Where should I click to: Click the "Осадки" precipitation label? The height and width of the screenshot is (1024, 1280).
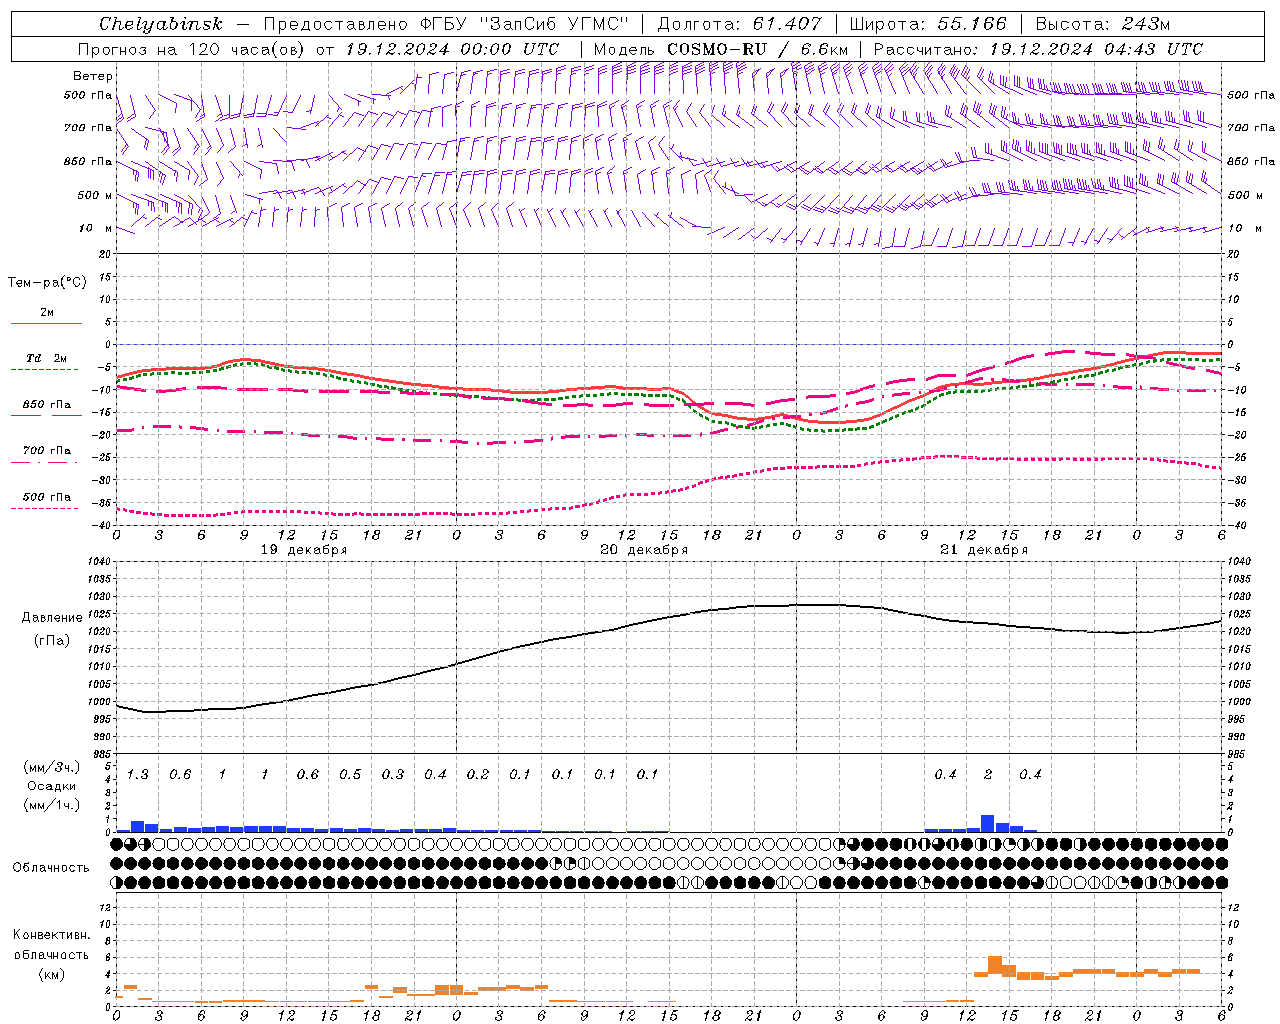coord(52,786)
